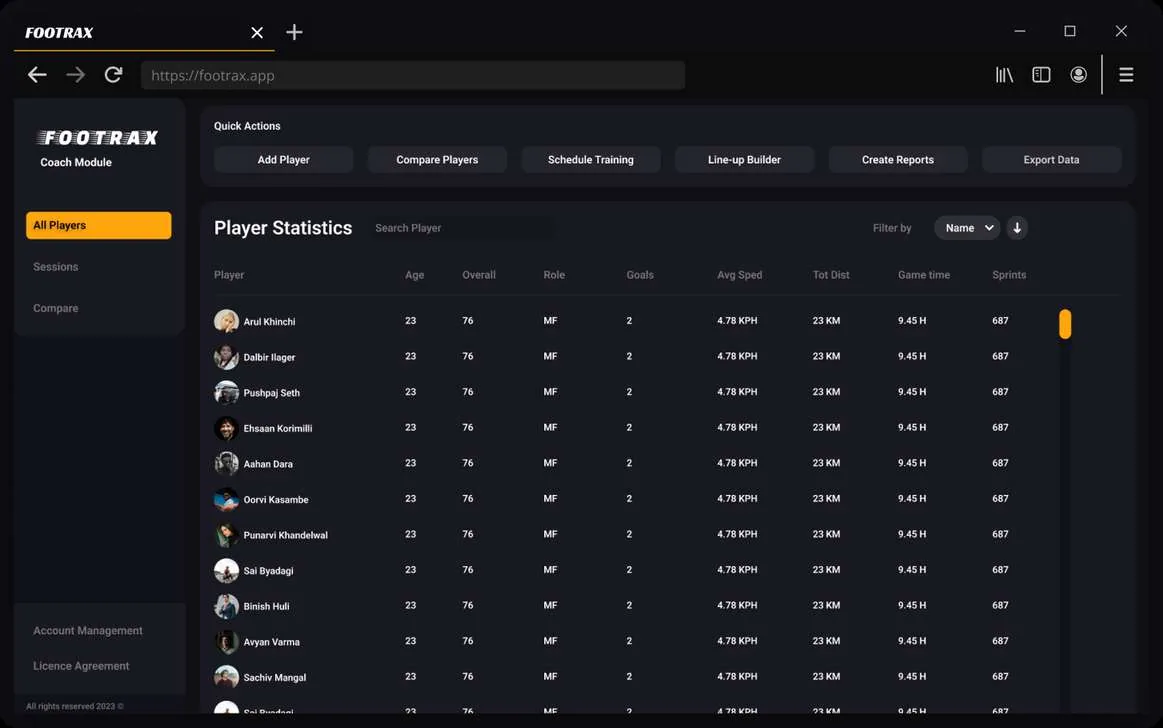Click the browser address bar
1163x728 pixels.
click(x=412, y=75)
